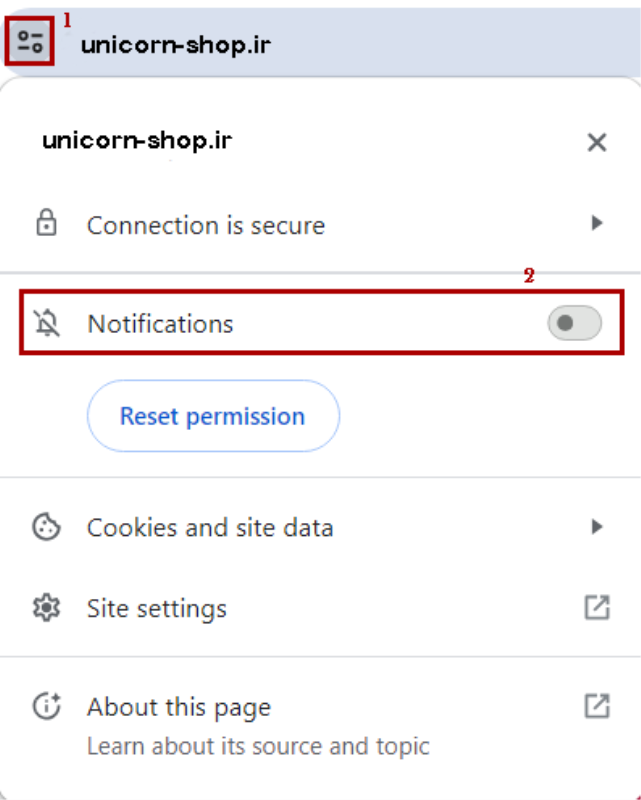Screen dimensions: 641x800
Task: Open Cookies and site data entry
Action: point(210,527)
